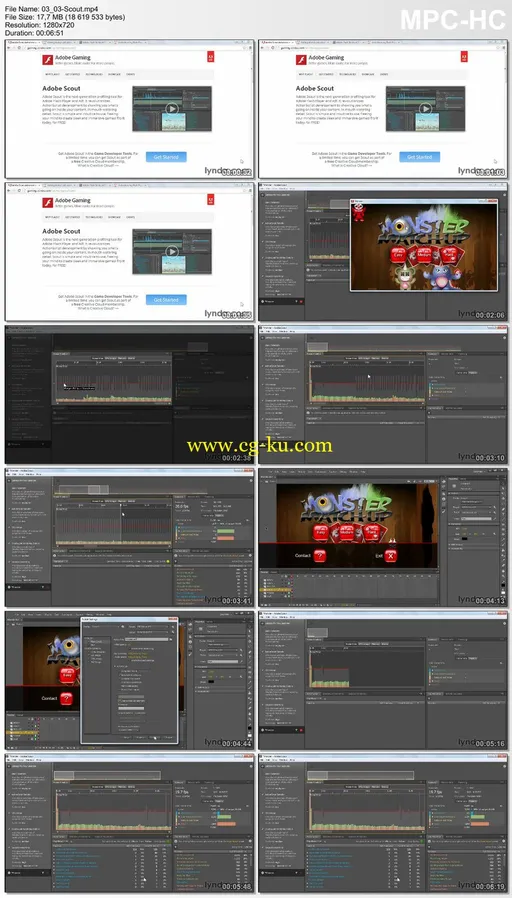The width and height of the screenshot is (512, 898).
Task: Choose Easy in the 00:02:06 game frame
Action: 399,254
